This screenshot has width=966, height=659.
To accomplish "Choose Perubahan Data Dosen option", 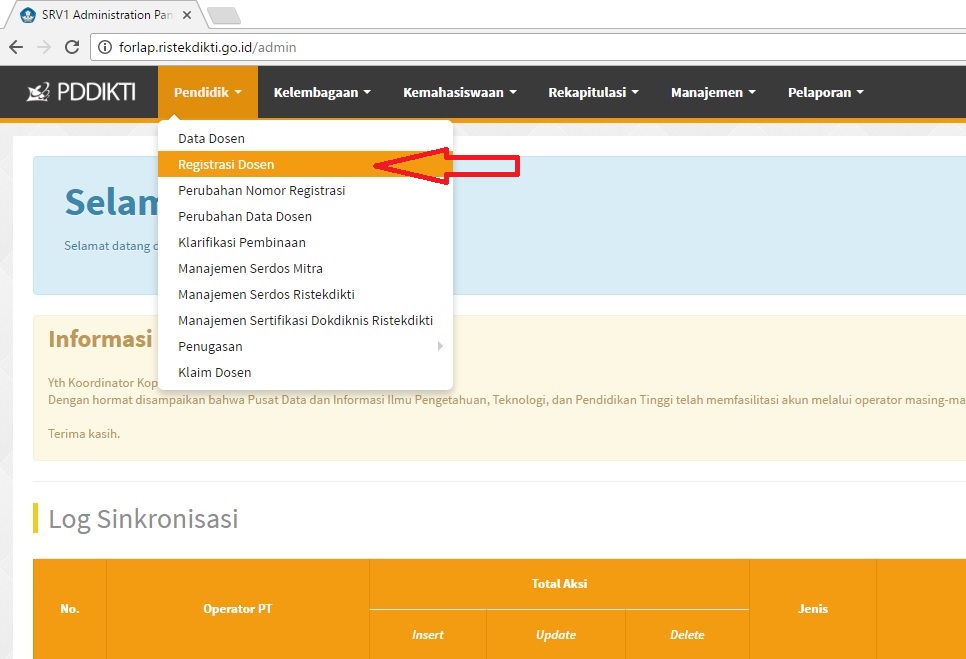I will [245, 216].
